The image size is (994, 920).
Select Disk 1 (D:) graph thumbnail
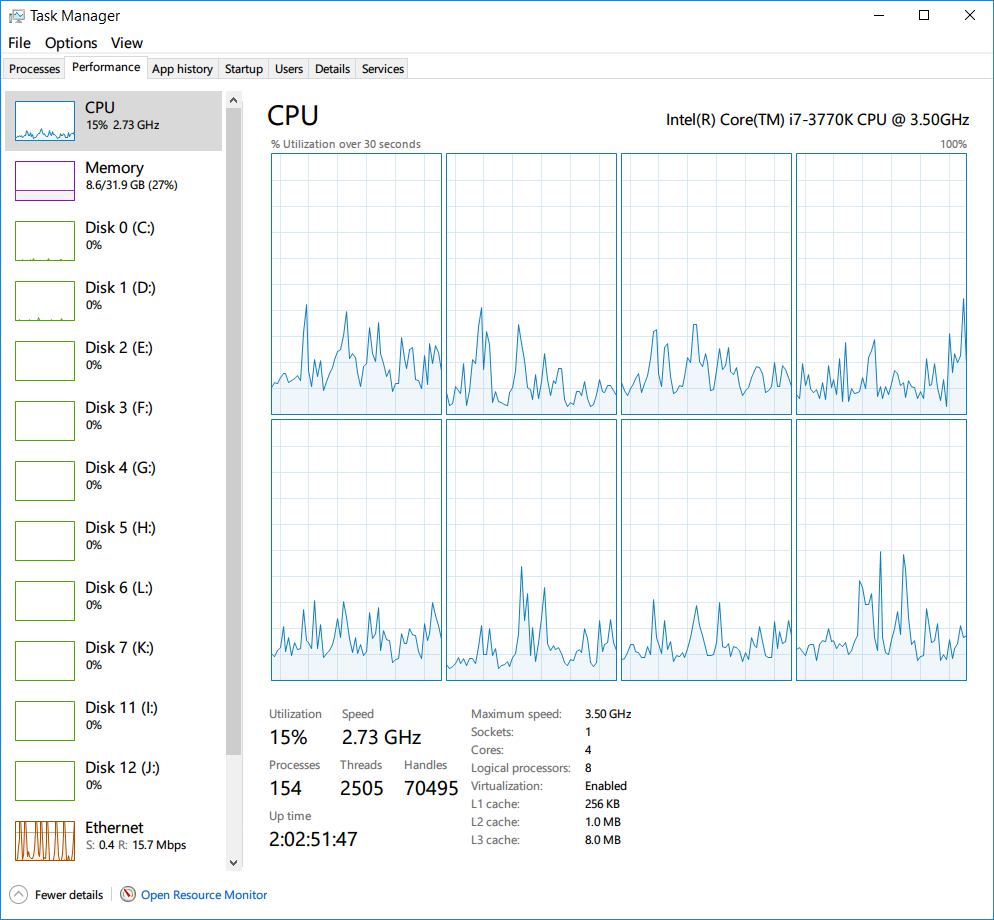pyautogui.click(x=45, y=301)
